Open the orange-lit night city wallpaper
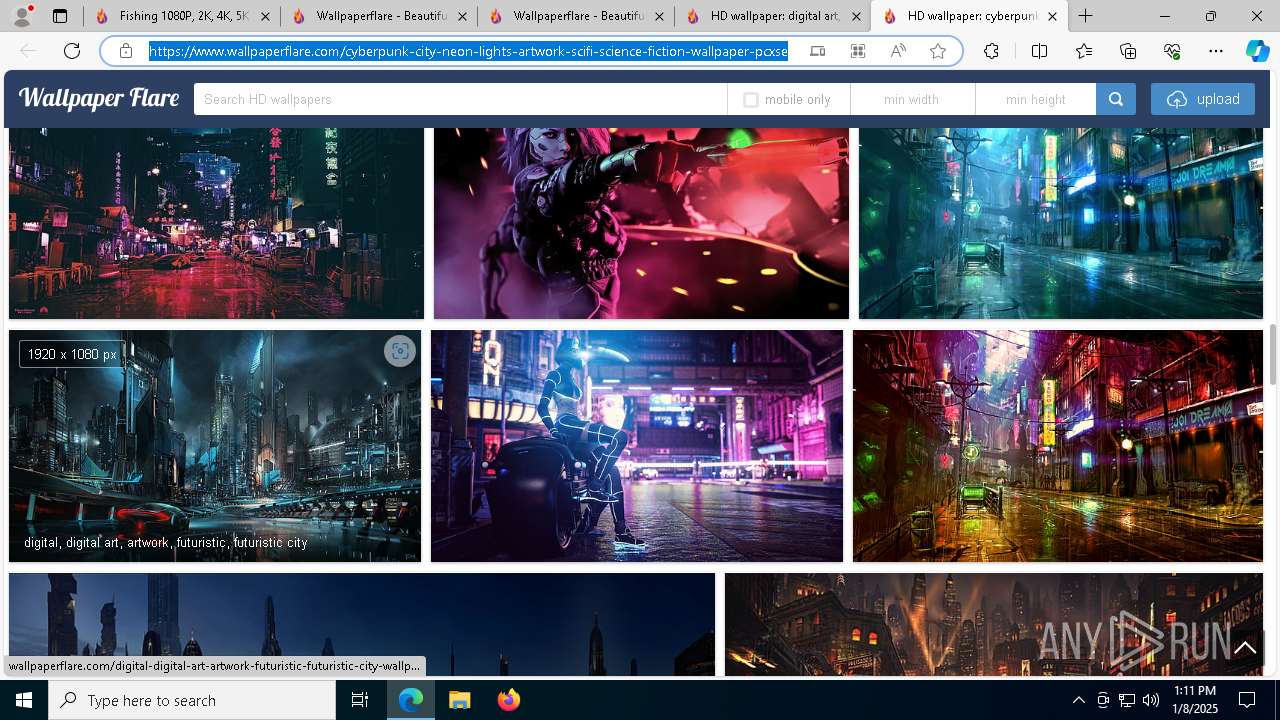 tap(994, 624)
